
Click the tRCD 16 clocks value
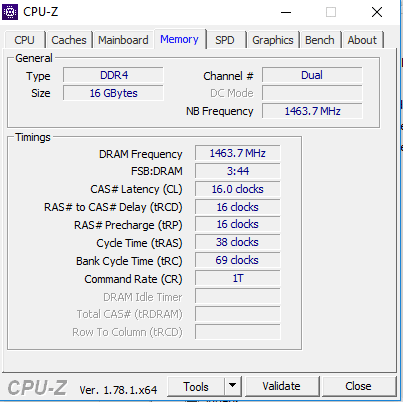click(238, 207)
